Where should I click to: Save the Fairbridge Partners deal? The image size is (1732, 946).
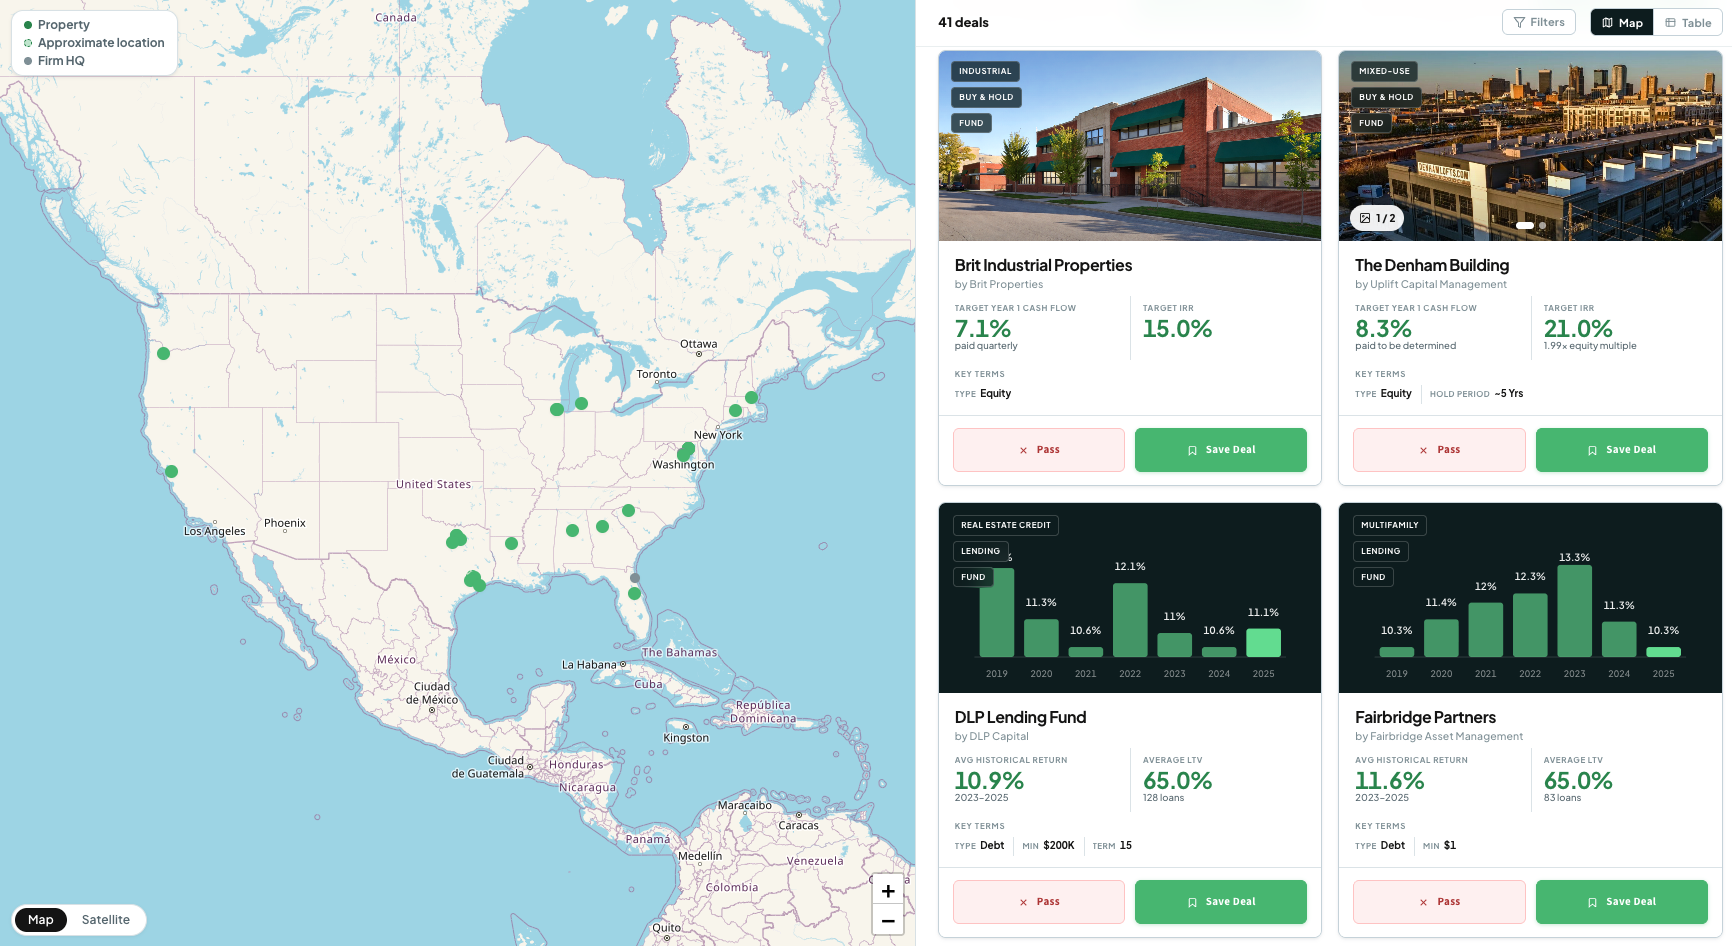coord(1622,902)
